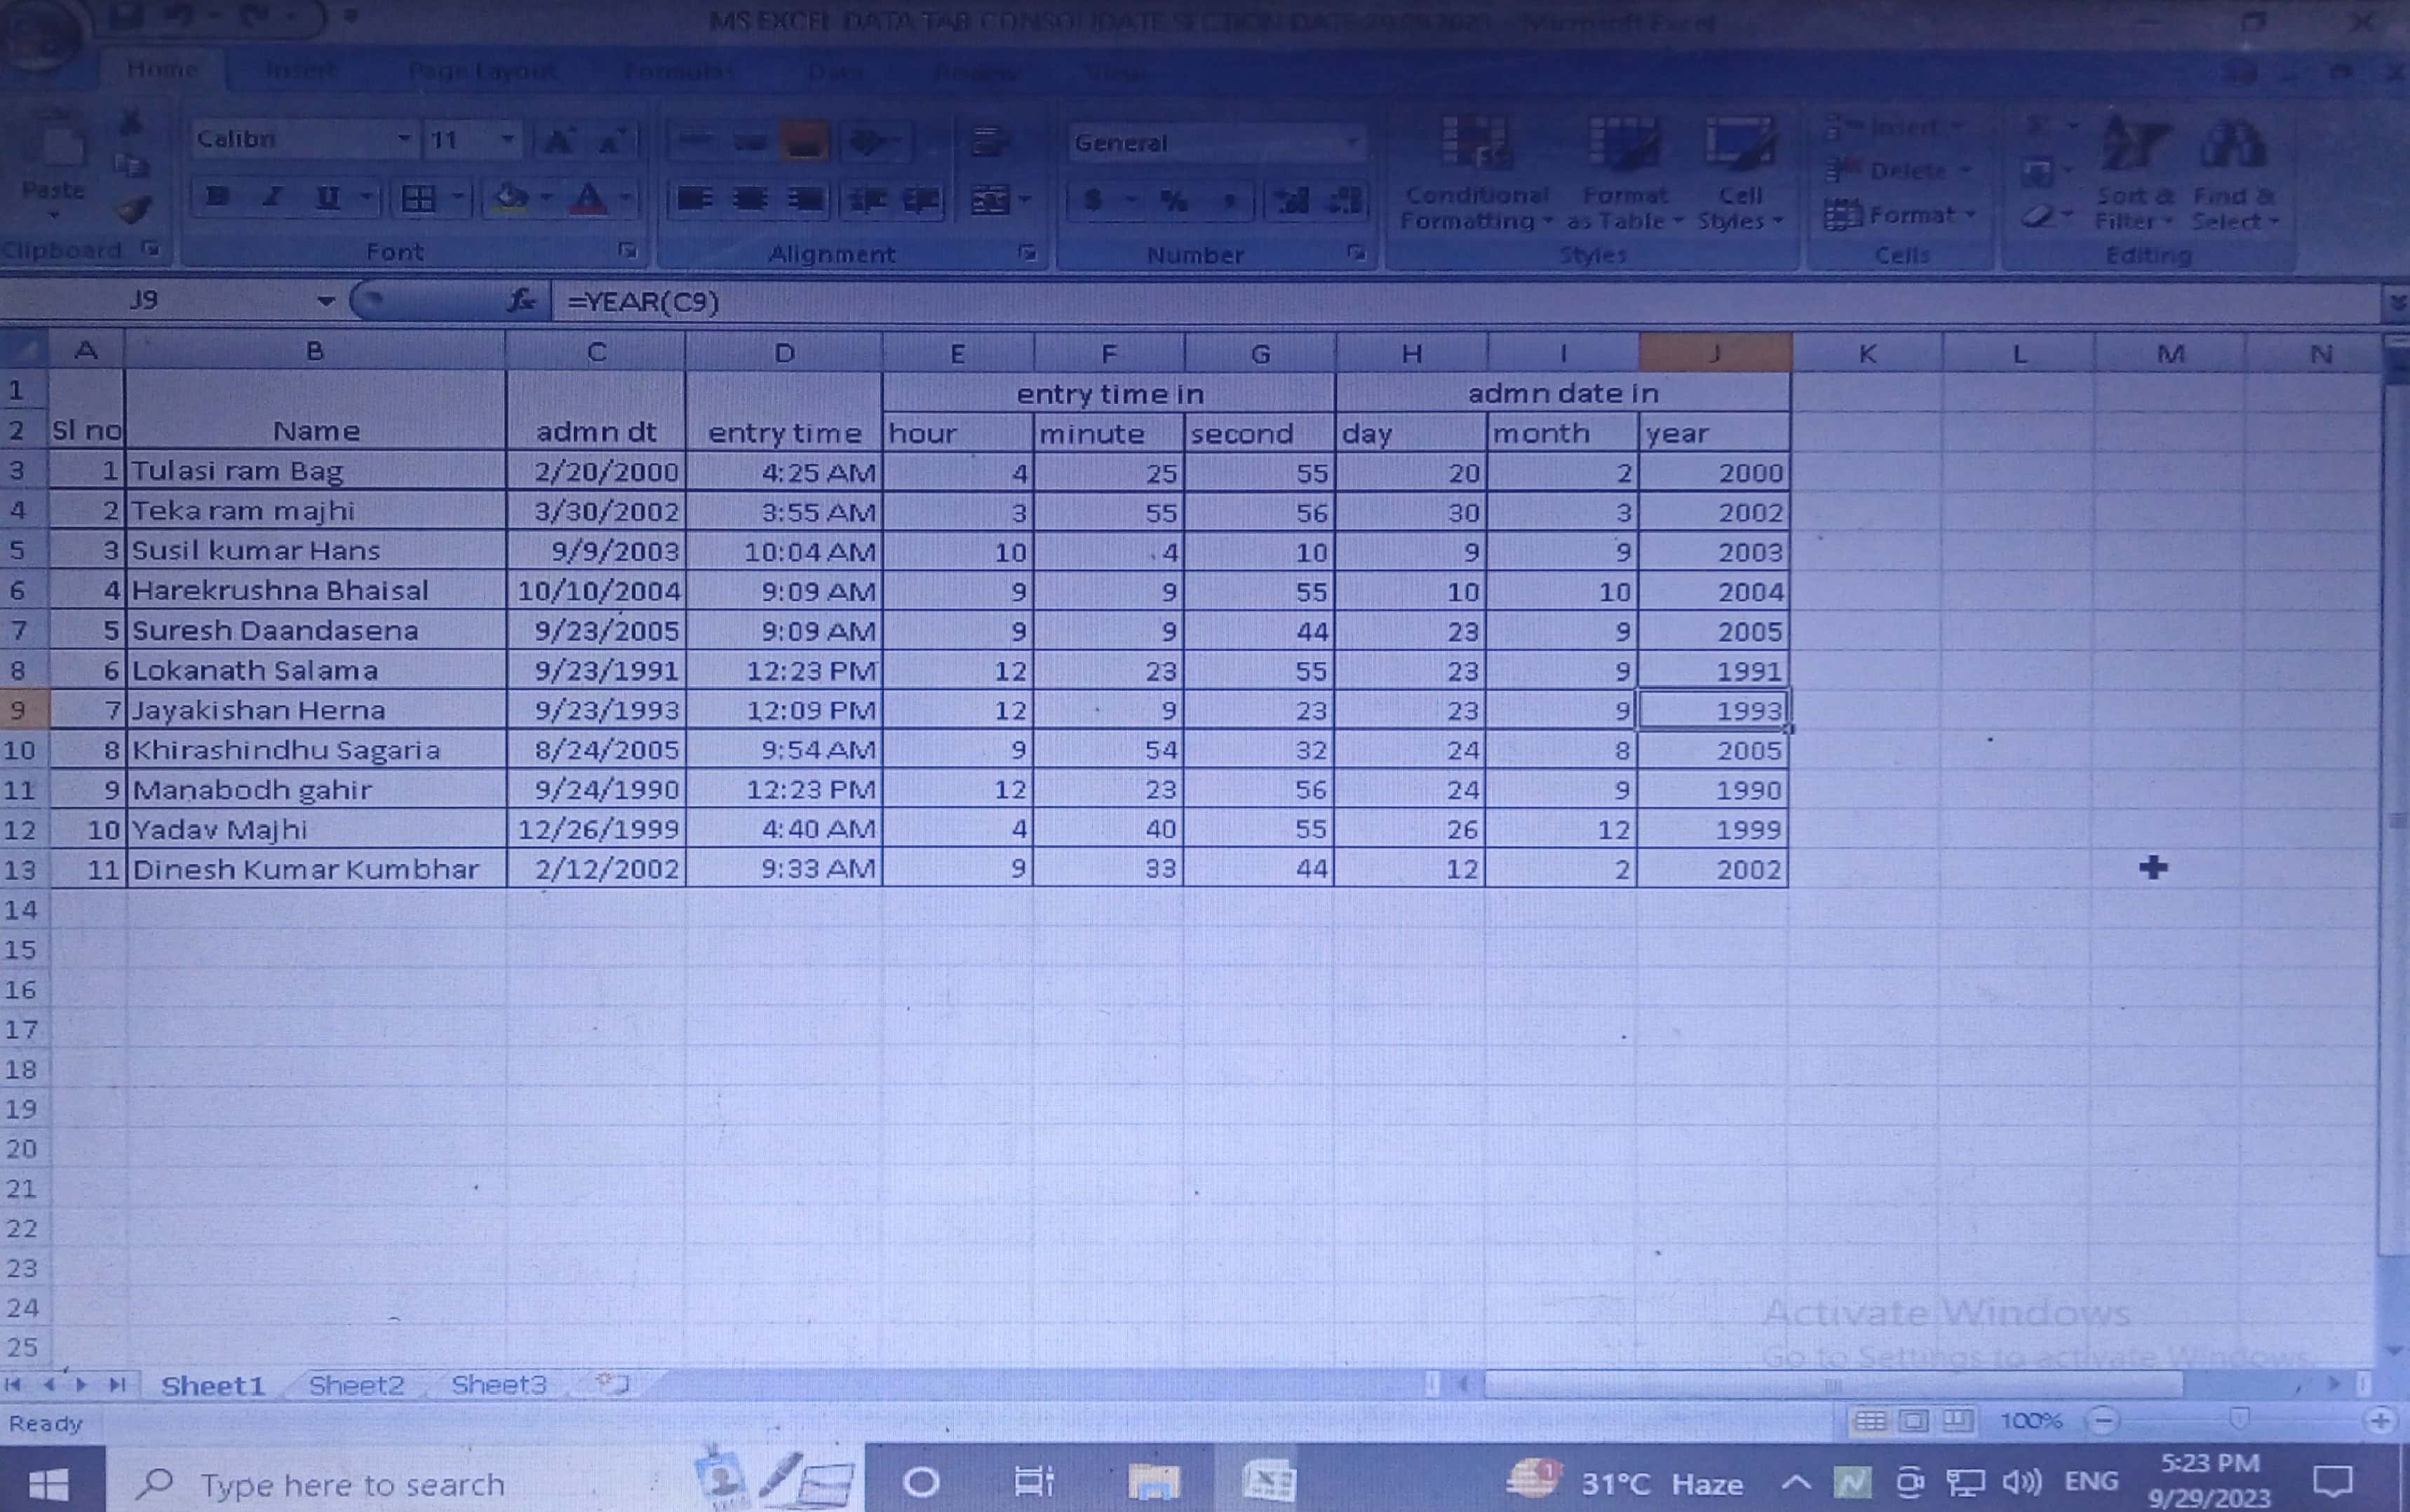This screenshot has width=2410, height=1512.
Task: Toggle Bold formatting
Action: [x=217, y=198]
